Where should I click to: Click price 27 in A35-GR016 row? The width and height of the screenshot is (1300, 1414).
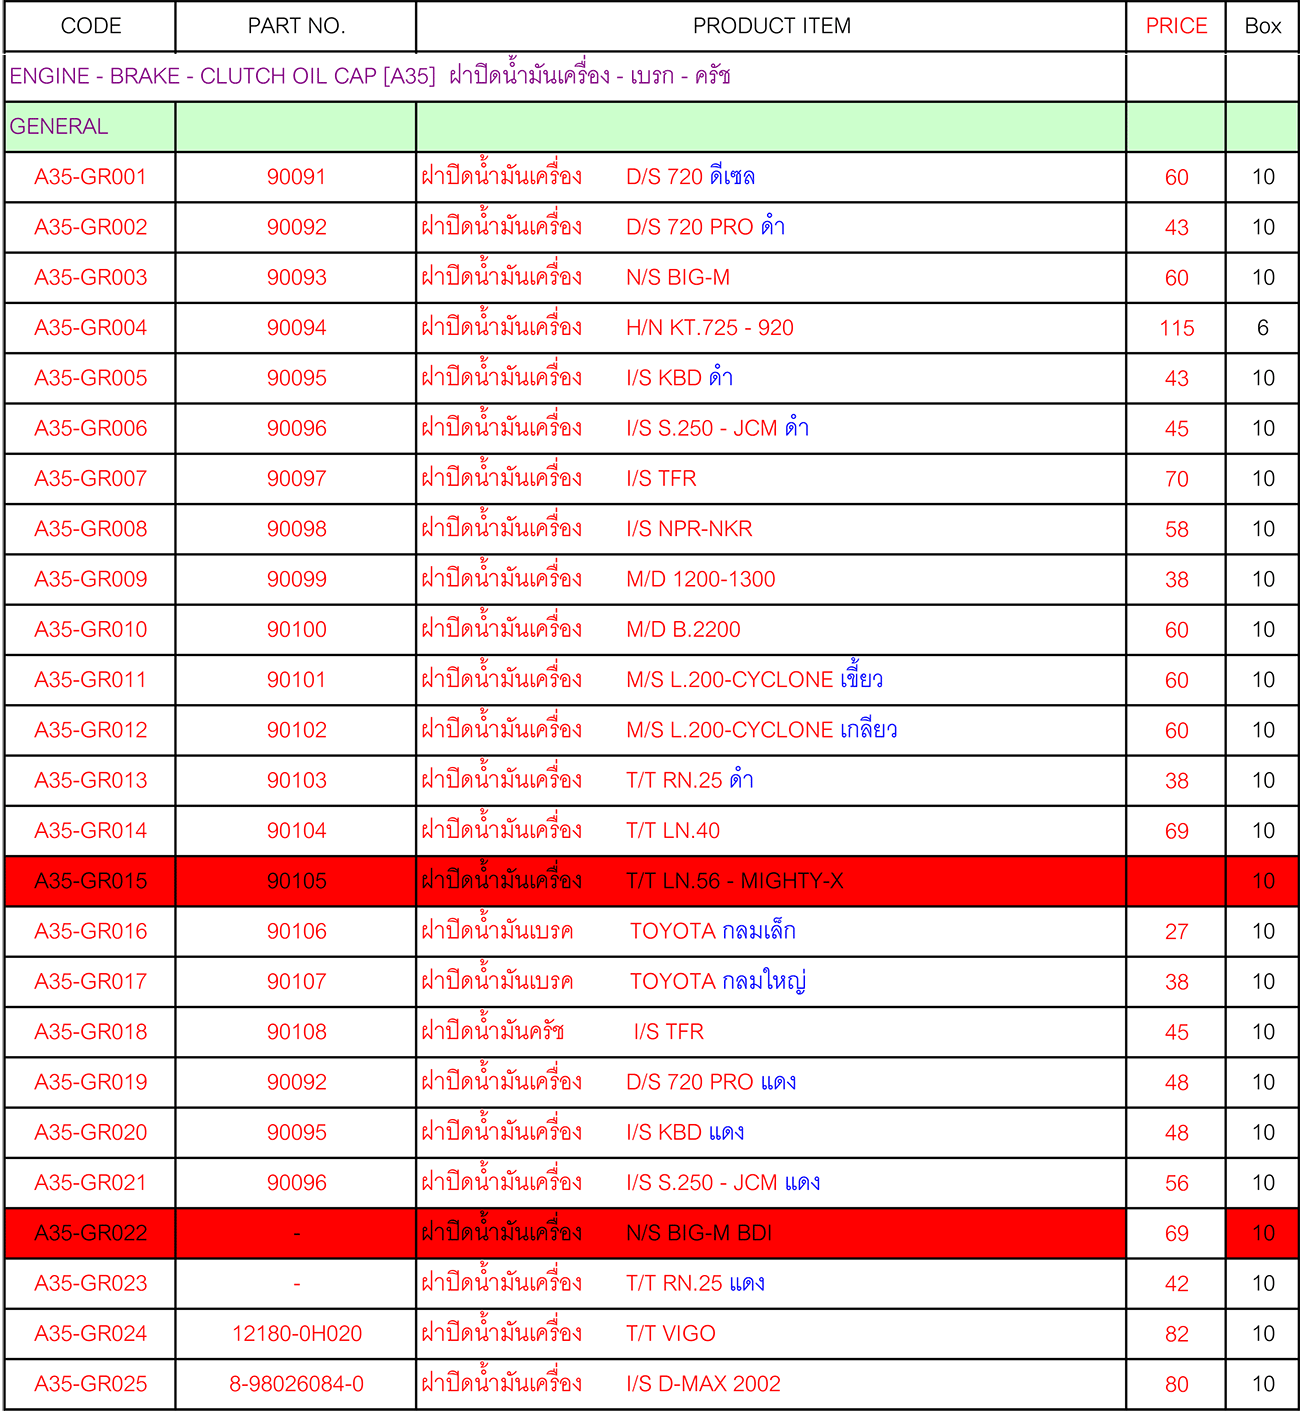pos(1176,932)
